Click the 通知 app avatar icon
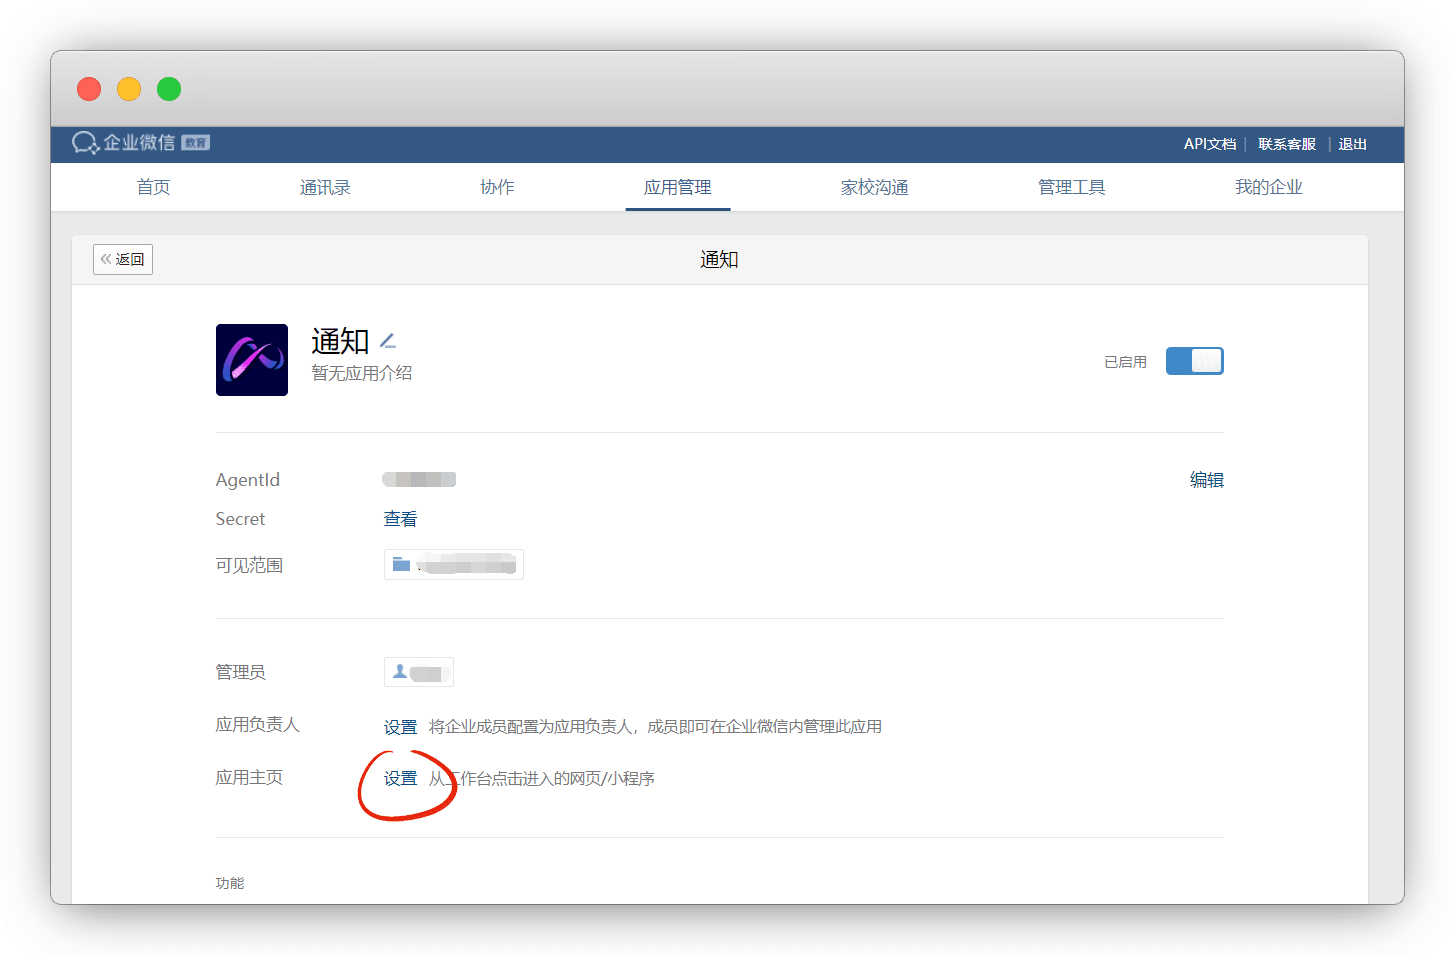This screenshot has width=1455, height=955. (252, 360)
